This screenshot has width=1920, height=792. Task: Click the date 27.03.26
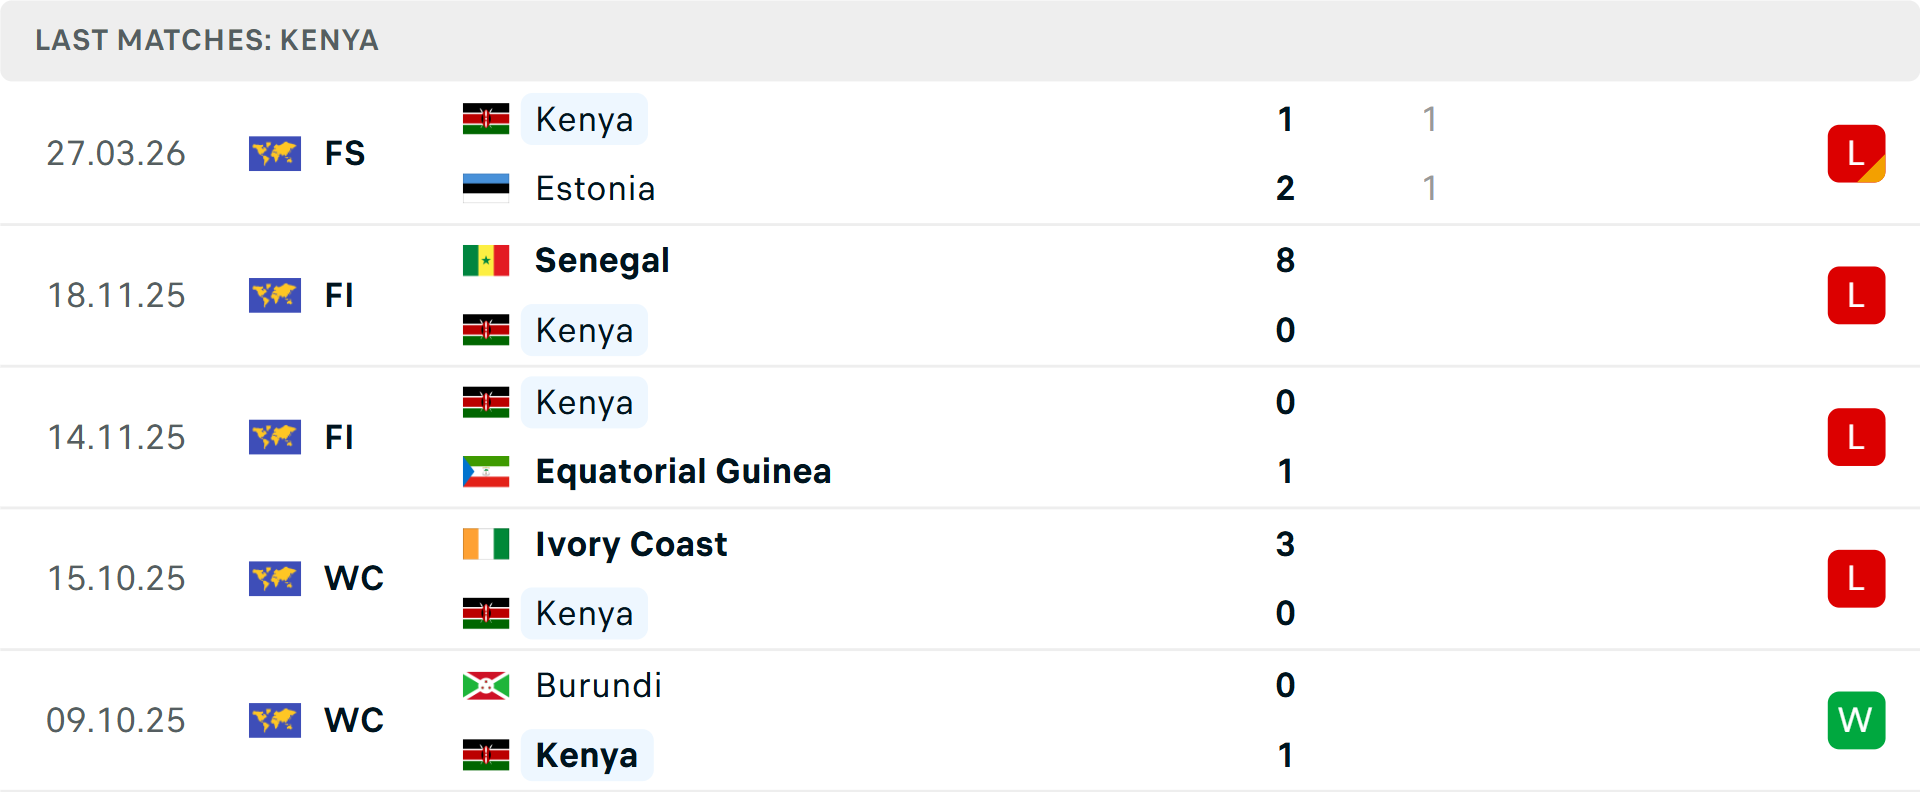[116, 153]
